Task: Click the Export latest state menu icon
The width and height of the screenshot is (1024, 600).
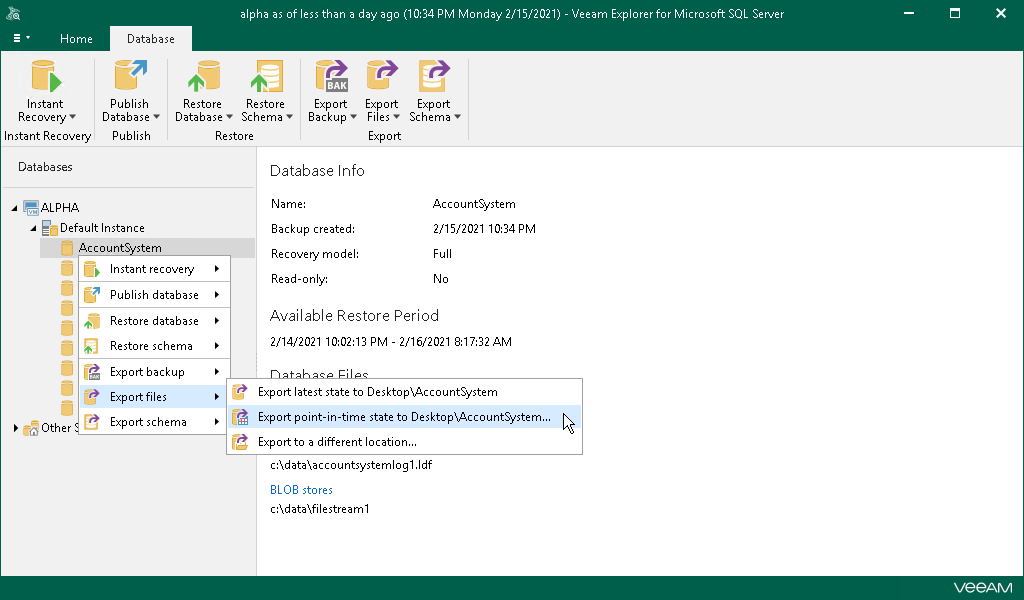Action: pos(240,392)
